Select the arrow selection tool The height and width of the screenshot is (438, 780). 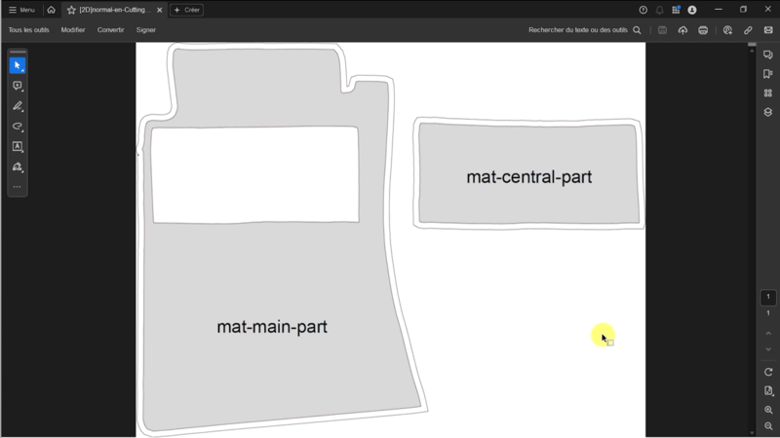[x=17, y=66]
